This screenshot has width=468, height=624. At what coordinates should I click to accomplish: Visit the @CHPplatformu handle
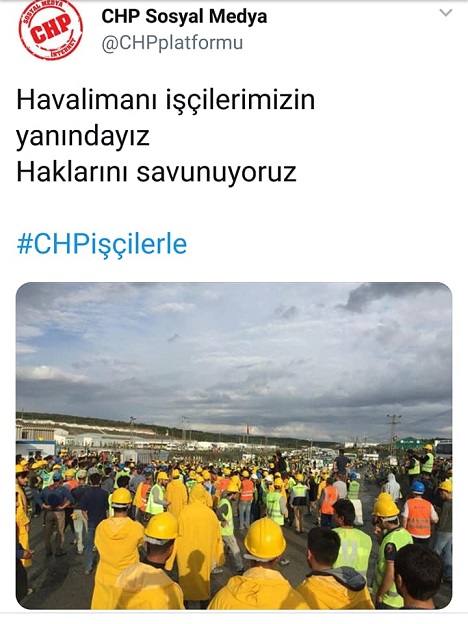[x=172, y=43]
